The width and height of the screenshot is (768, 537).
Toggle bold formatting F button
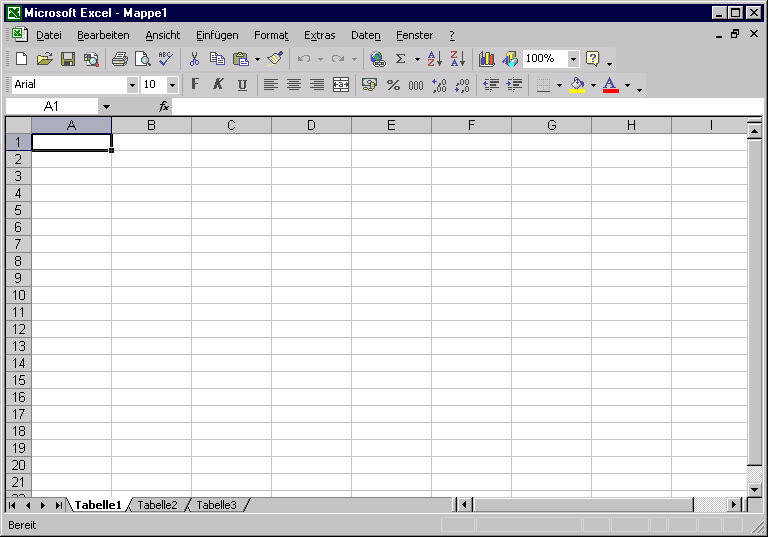pos(195,85)
